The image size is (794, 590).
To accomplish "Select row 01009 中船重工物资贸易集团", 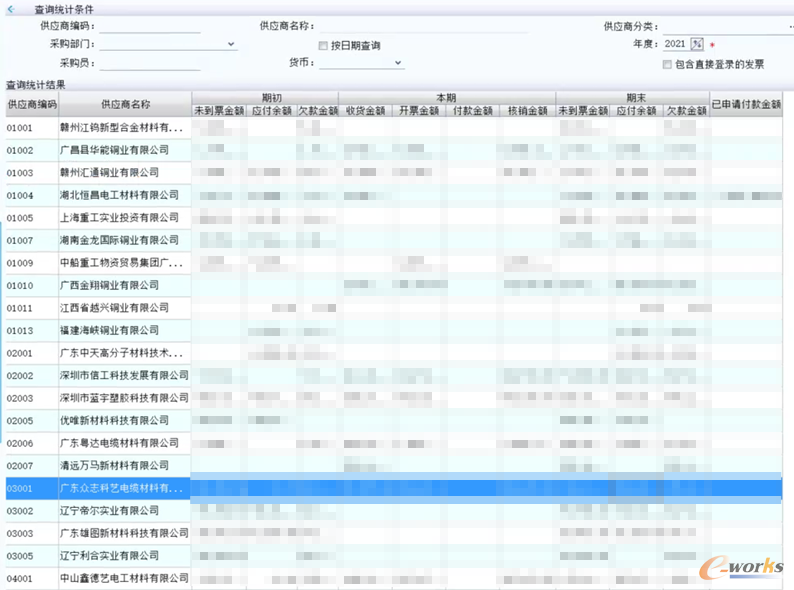I will pyautogui.click(x=394, y=263).
